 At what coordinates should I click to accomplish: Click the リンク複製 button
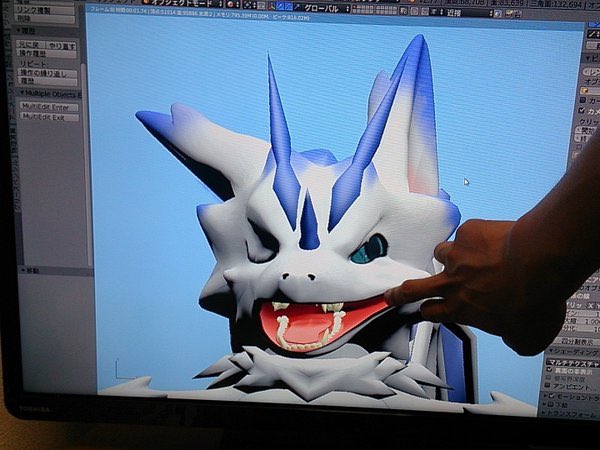[x=44, y=10]
